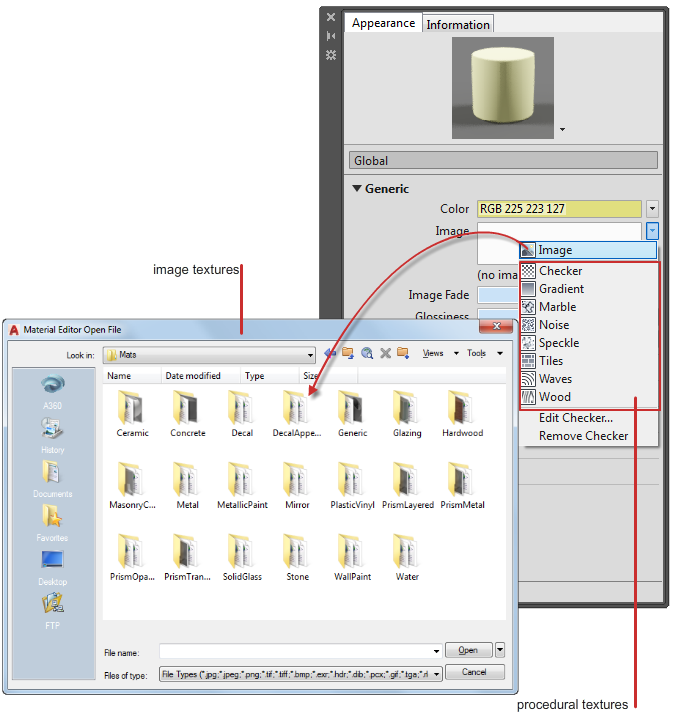The width and height of the screenshot is (679, 717).
Task: Choose Edit Checker... menu item
Action: [x=576, y=418]
